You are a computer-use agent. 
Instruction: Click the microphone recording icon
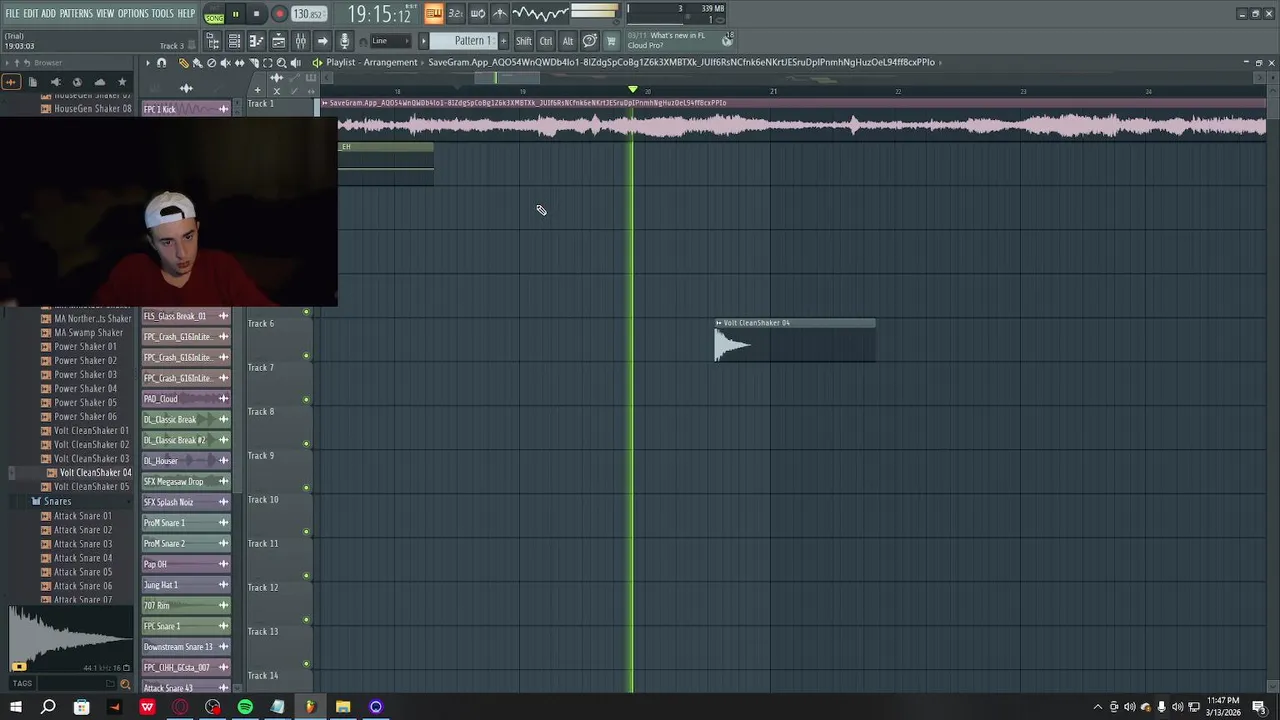(344, 41)
